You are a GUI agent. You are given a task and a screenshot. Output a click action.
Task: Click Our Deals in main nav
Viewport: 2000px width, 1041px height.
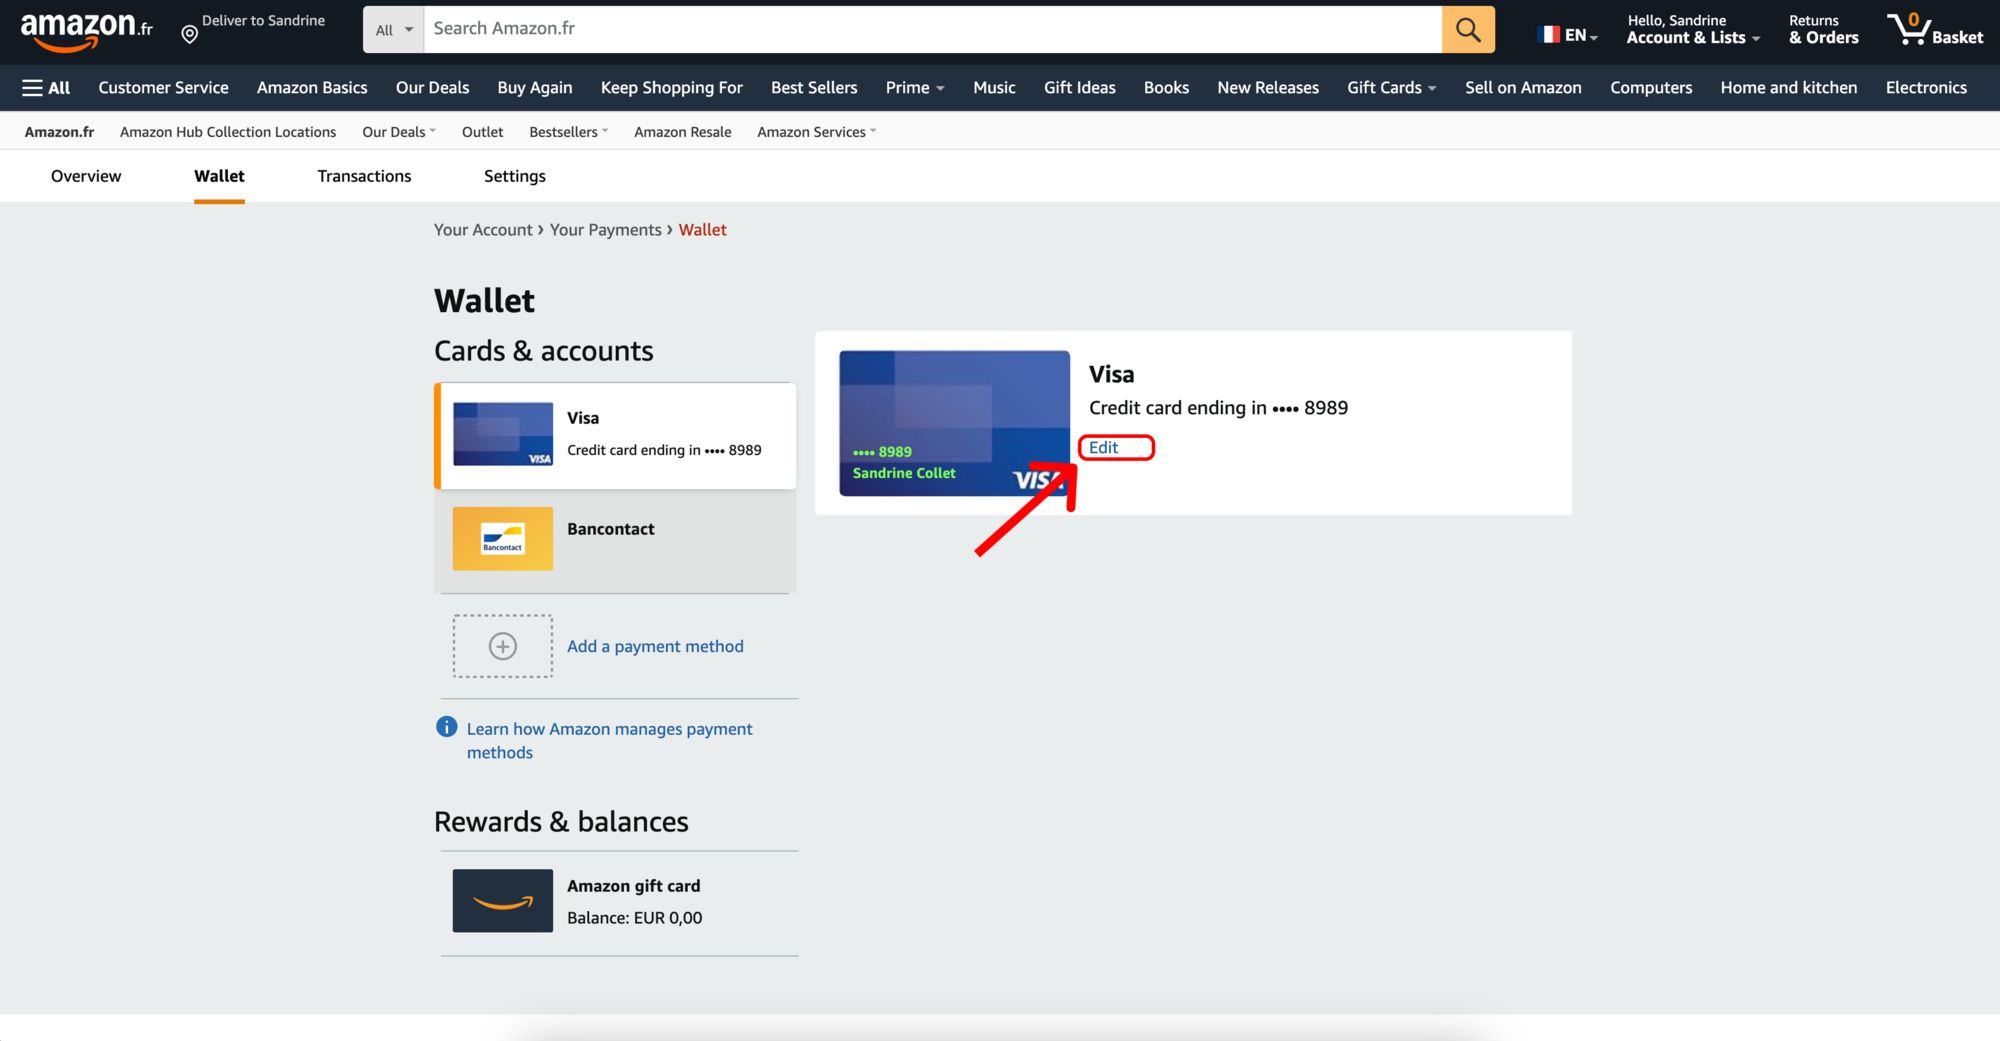point(432,88)
